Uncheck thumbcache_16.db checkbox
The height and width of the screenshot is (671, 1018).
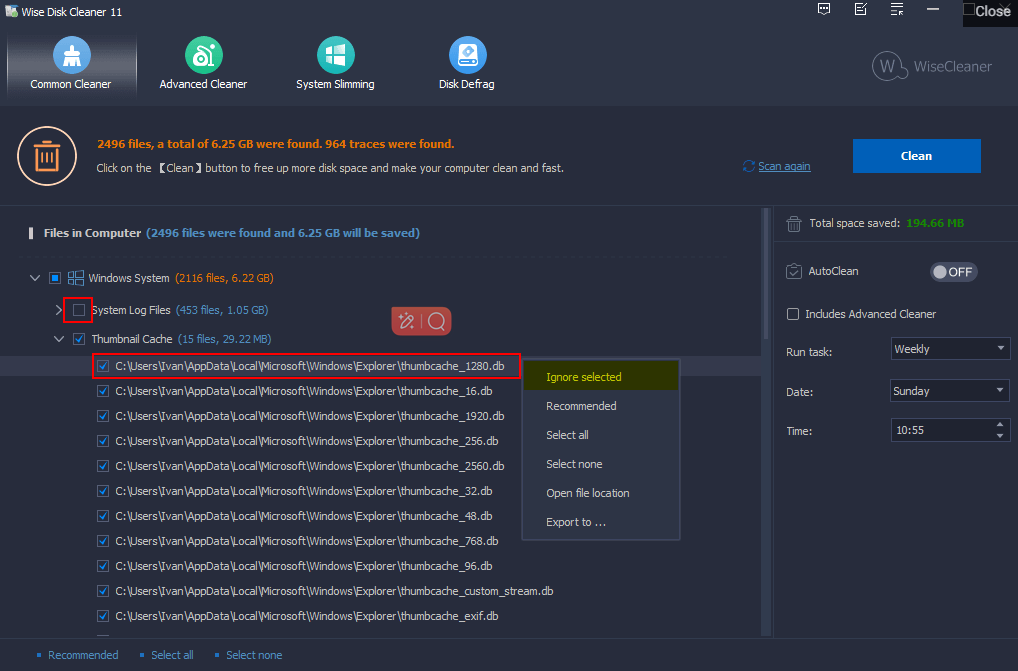pos(103,391)
